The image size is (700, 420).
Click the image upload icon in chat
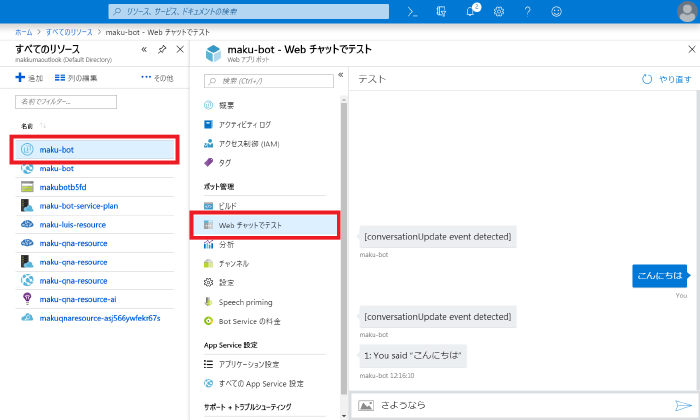366,405
